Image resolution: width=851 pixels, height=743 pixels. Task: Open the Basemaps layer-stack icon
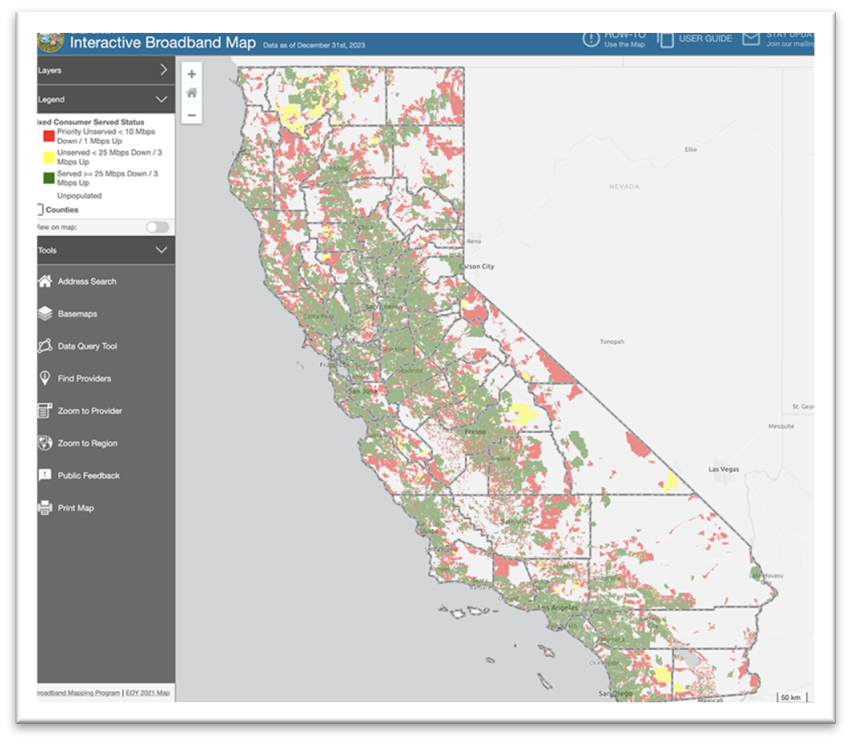(45, 314)
